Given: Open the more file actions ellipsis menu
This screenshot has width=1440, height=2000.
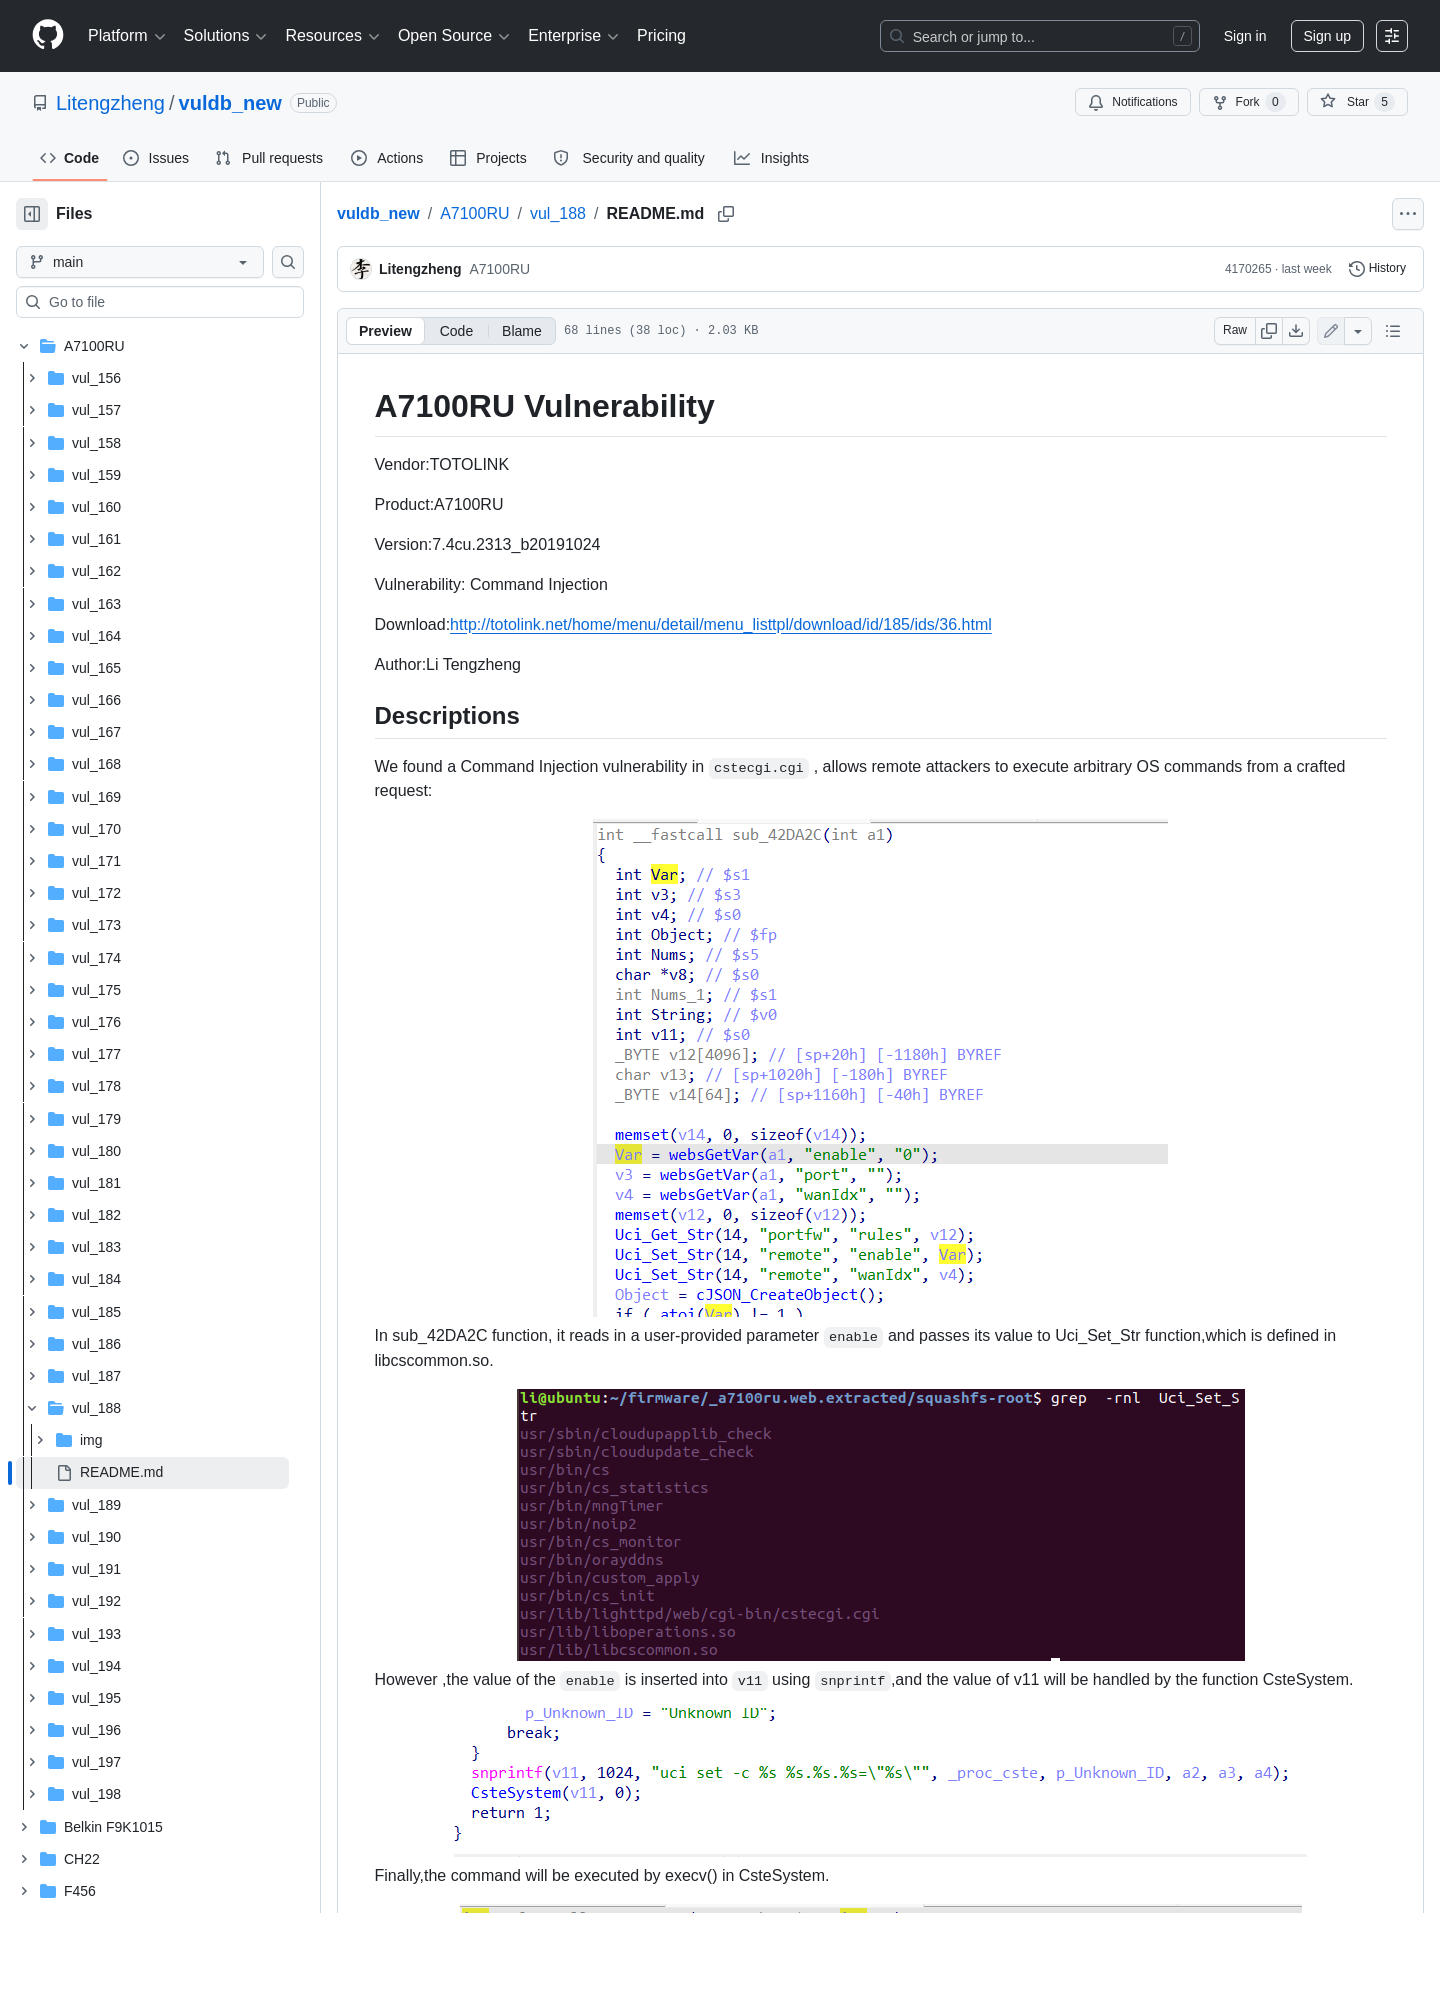Looking at the screenshot, I should (x=1408, y=214).
